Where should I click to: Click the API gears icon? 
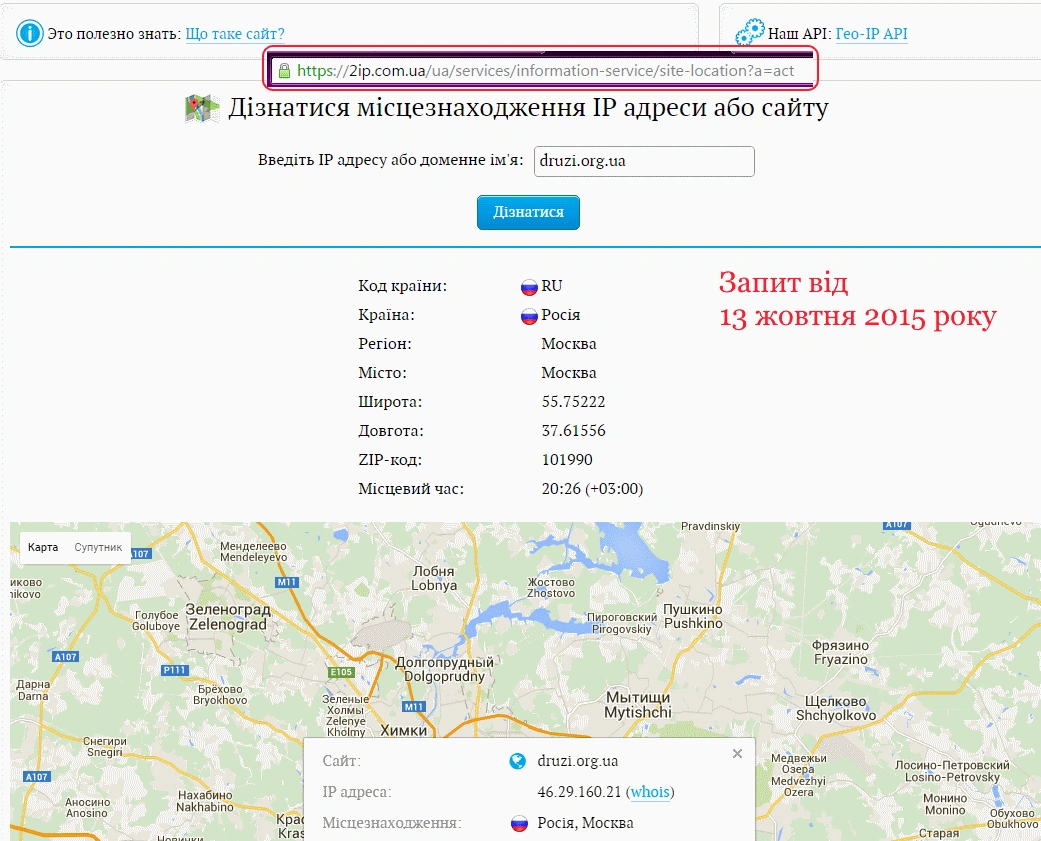click(x=750, y=32)
